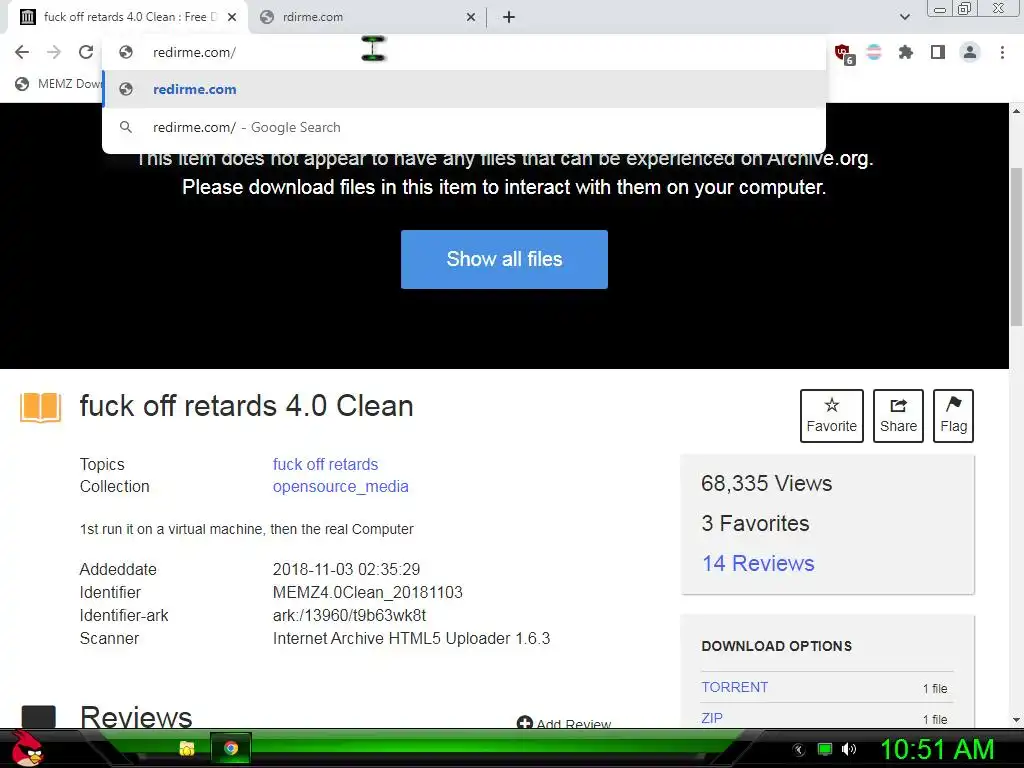Click the browser forward arrow
The height and width of the screenshot is (768, 1024).
click(x=54, y=52)
